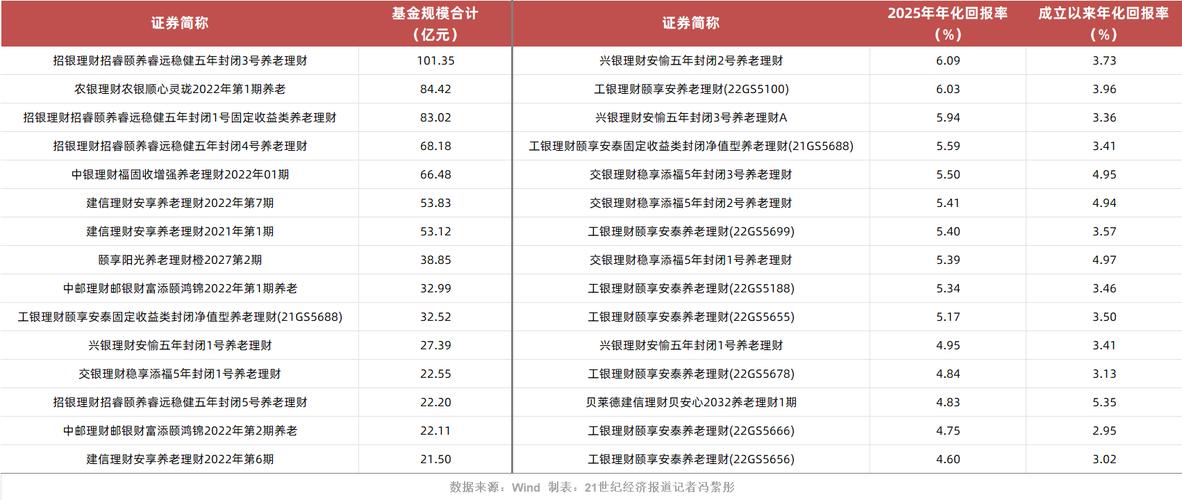This screenshot has height=500, width=1182.
Task: Click the return value 5.94
Action: pos(947,118)
